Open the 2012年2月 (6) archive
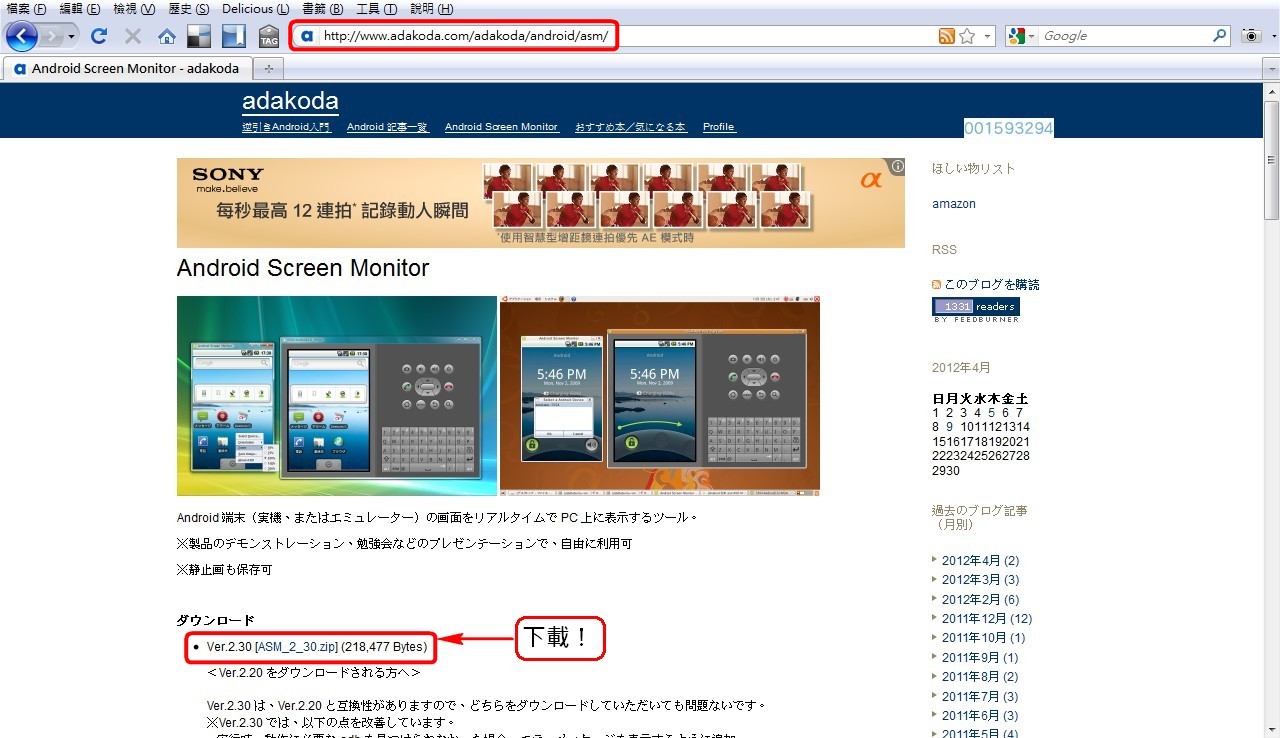 point(981,600)
